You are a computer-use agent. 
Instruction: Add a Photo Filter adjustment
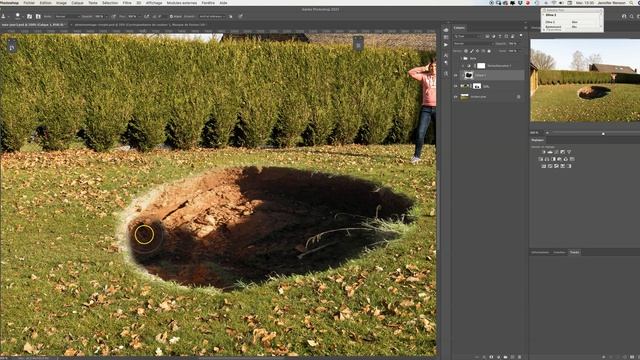coord(559,159)
